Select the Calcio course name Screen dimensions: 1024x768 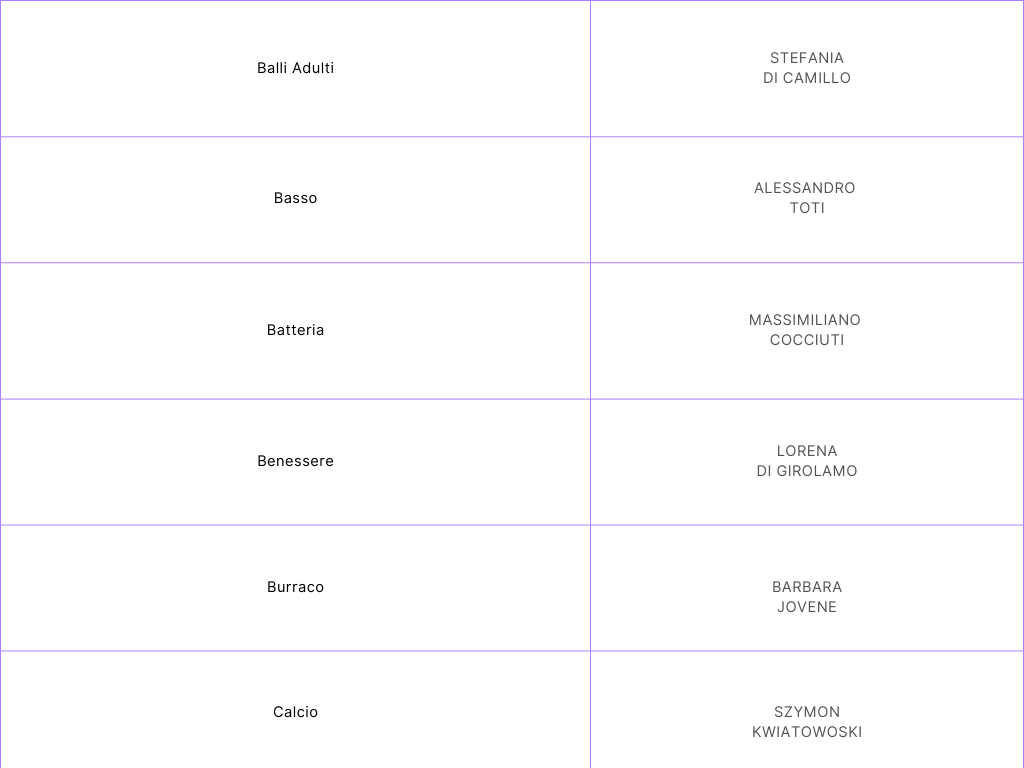[x=295, y=712]
